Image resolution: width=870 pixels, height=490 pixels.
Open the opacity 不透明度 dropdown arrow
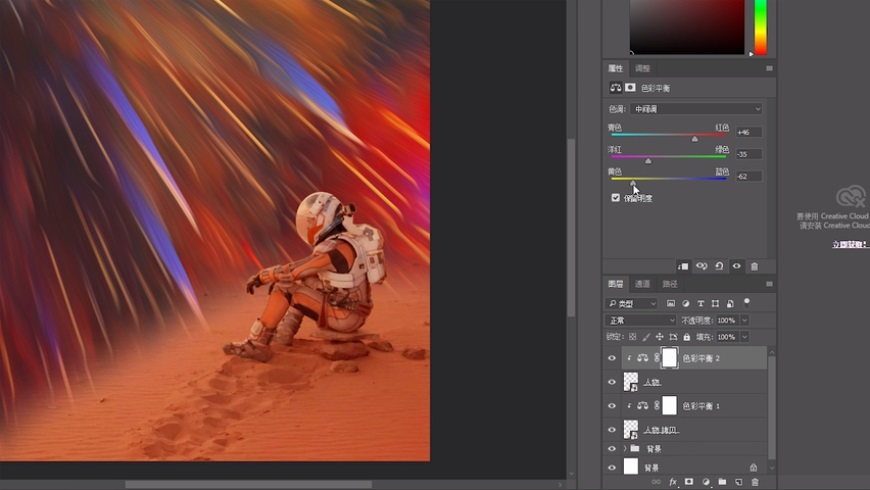point(745,320)
